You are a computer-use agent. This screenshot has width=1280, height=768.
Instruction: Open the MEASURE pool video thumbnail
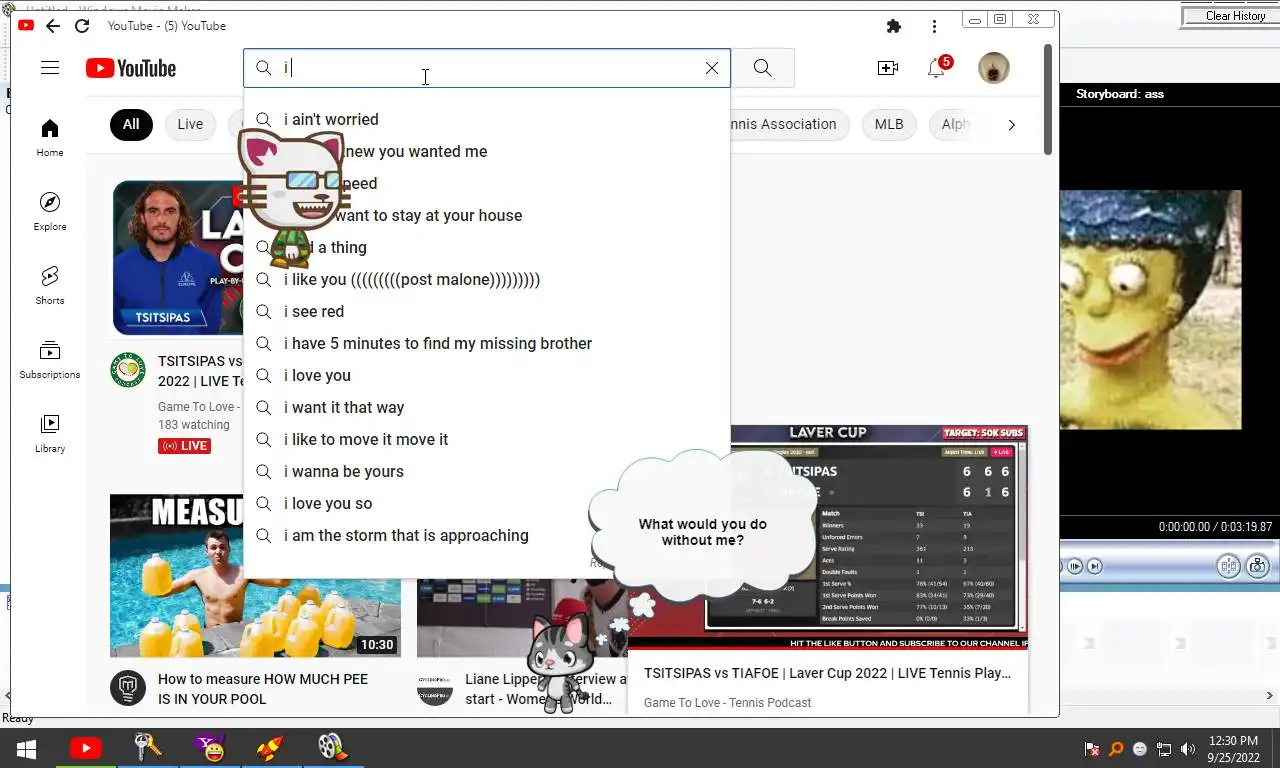coord(255,576)
